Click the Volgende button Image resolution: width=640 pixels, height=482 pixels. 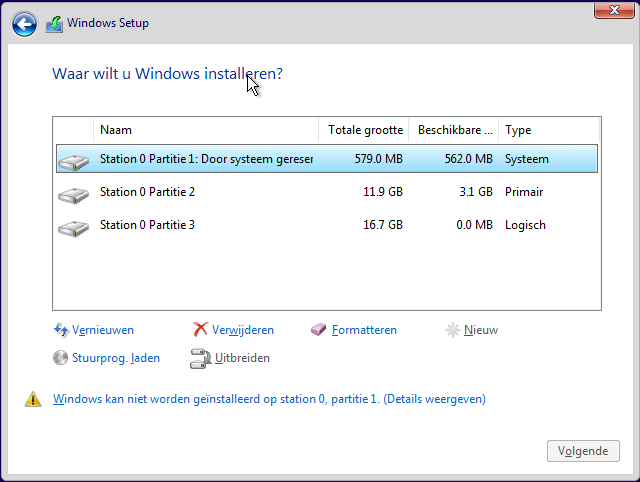(583, 451)
